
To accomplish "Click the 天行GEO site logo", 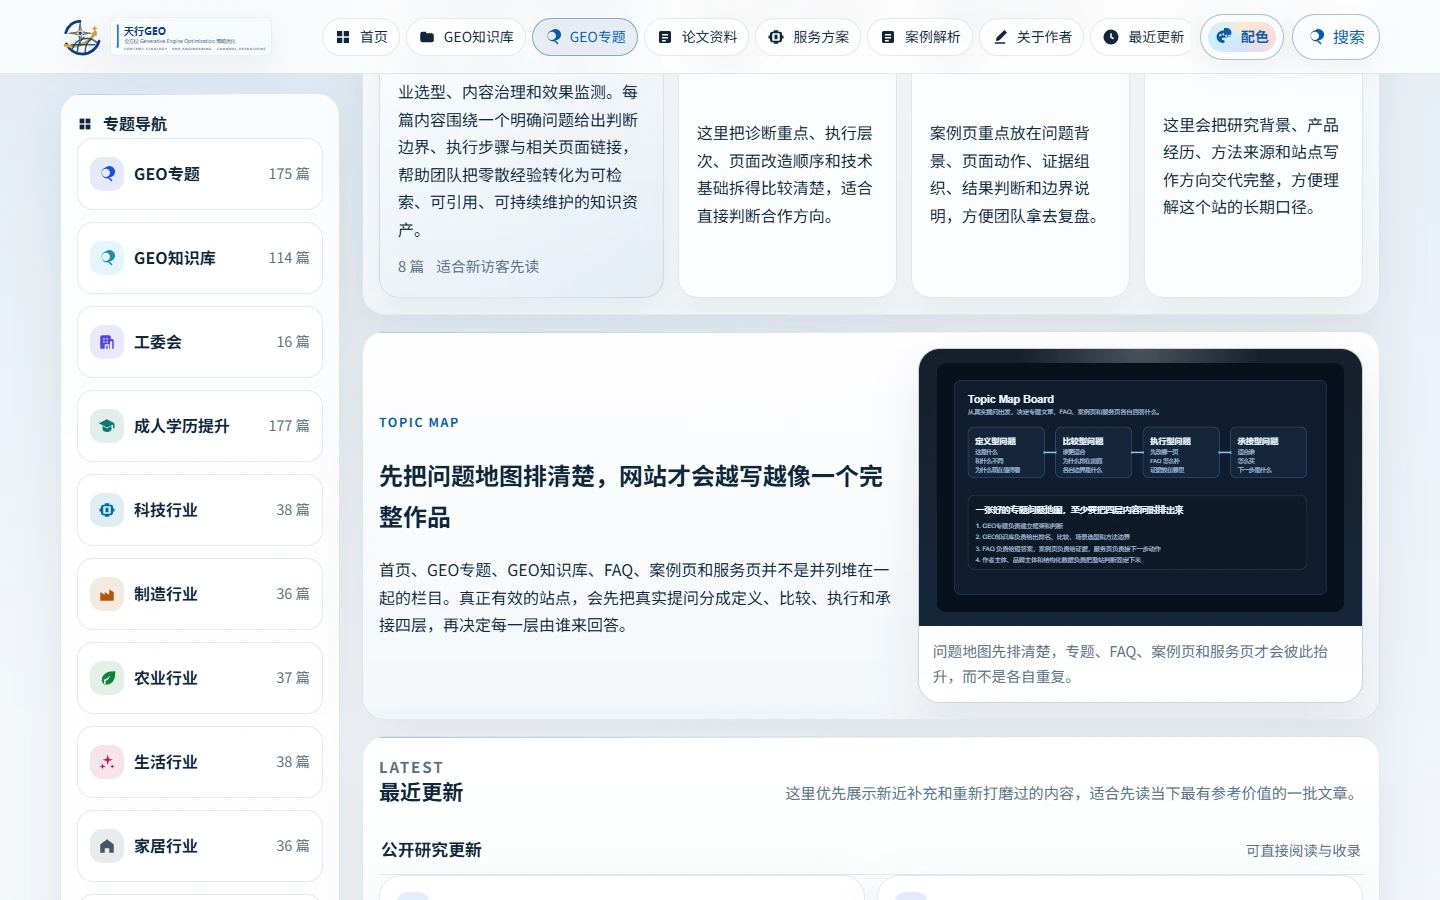I will coord(166,37).
